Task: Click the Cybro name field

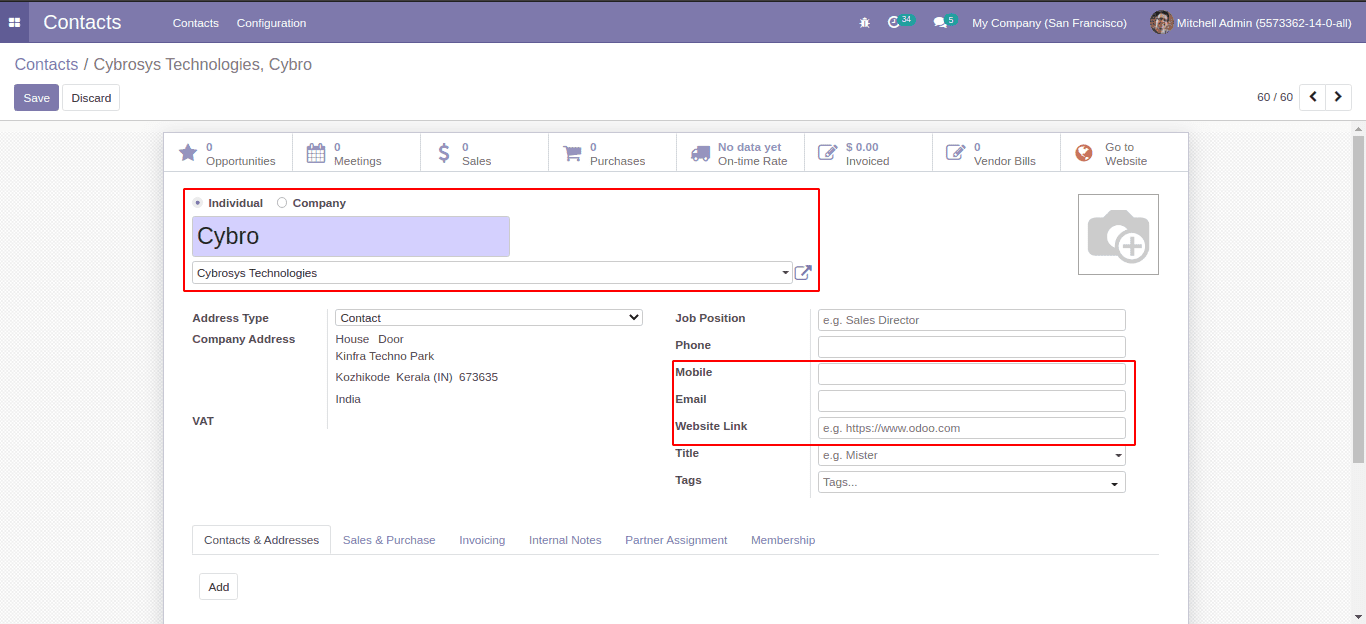Action: (351, 237)
